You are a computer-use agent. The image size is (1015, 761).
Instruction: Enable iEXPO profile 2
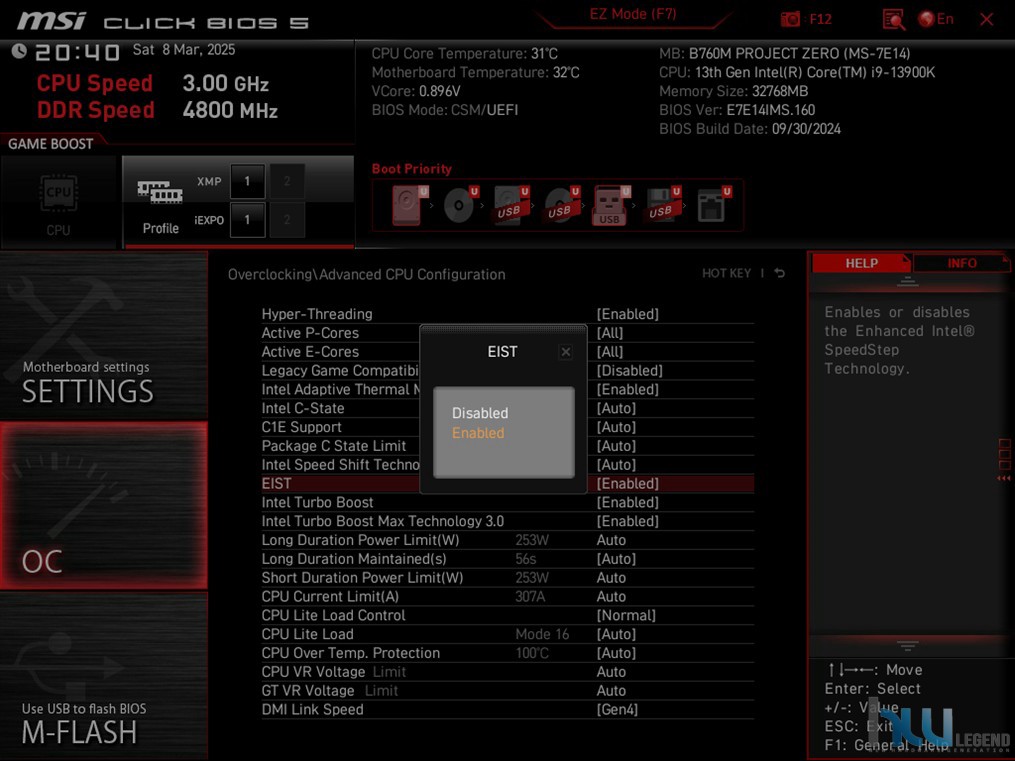(287, 220)
